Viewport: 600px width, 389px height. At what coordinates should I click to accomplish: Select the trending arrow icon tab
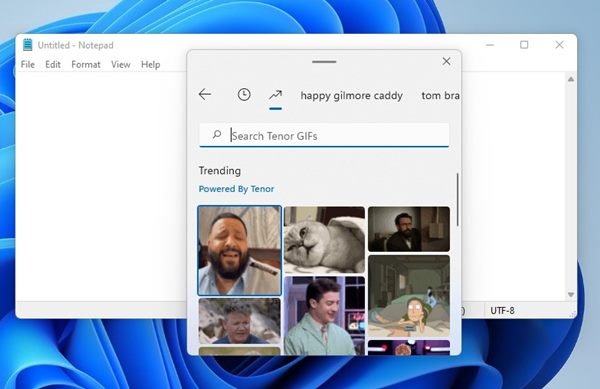point(276,94)
